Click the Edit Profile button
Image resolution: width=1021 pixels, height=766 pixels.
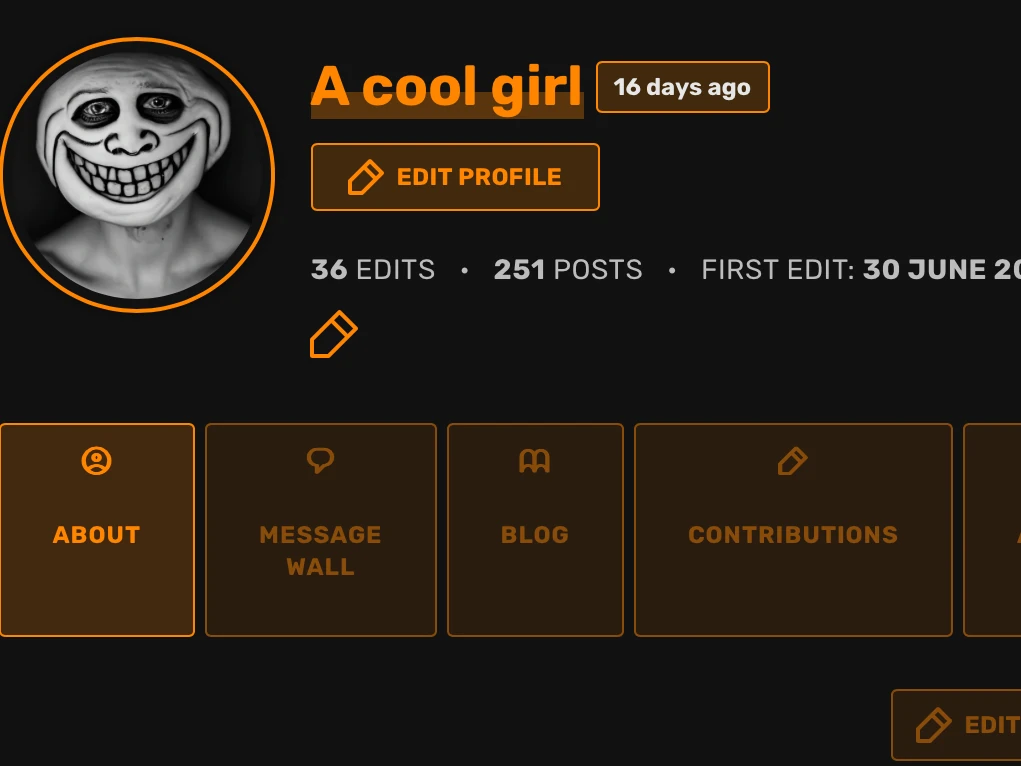(455, 177)
